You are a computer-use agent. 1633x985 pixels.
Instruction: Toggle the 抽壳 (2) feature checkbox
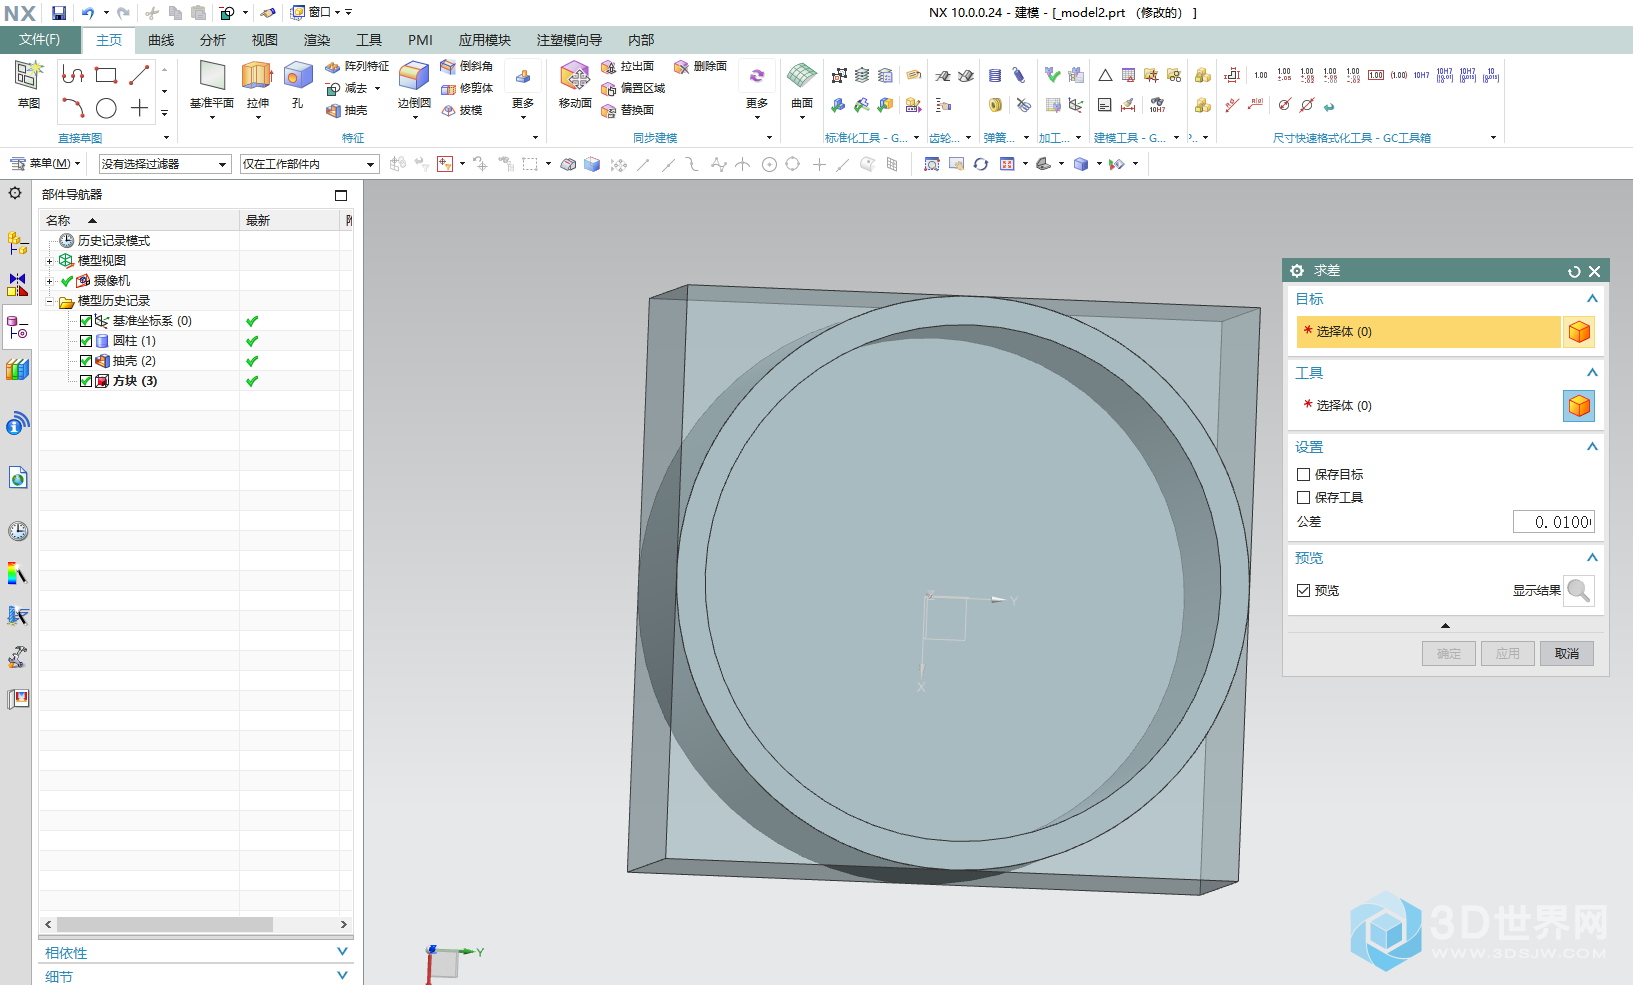pyautogui.click(x=86, y=361)
